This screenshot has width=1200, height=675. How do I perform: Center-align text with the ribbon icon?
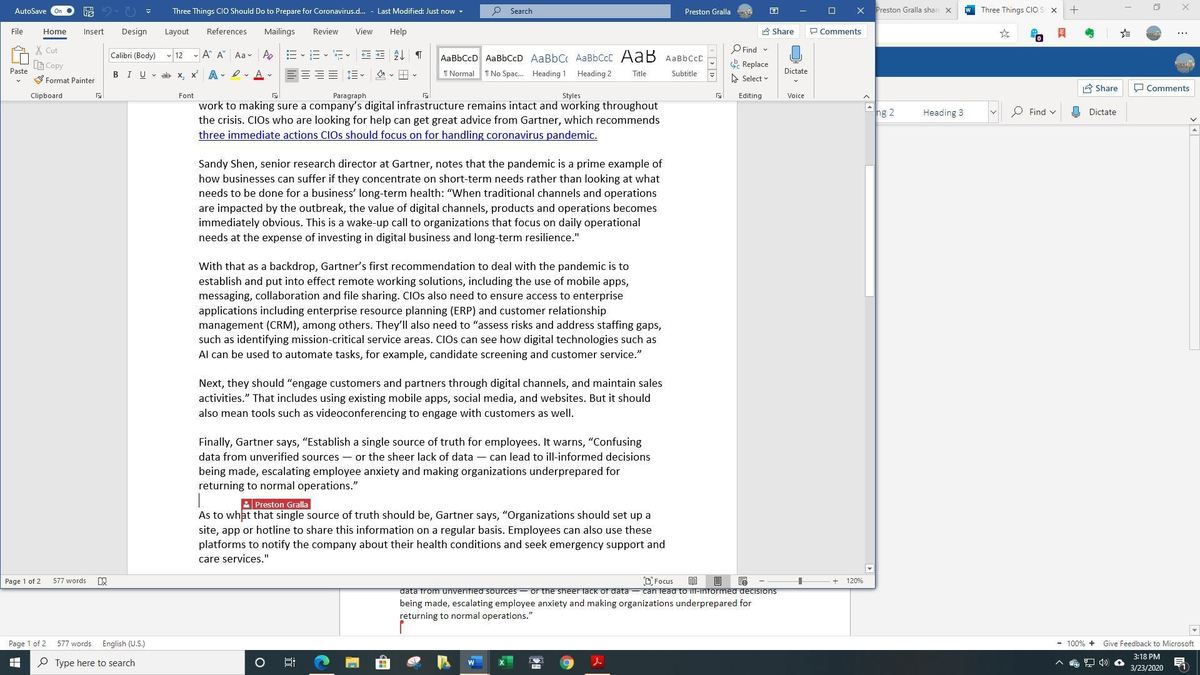[306, 75]
